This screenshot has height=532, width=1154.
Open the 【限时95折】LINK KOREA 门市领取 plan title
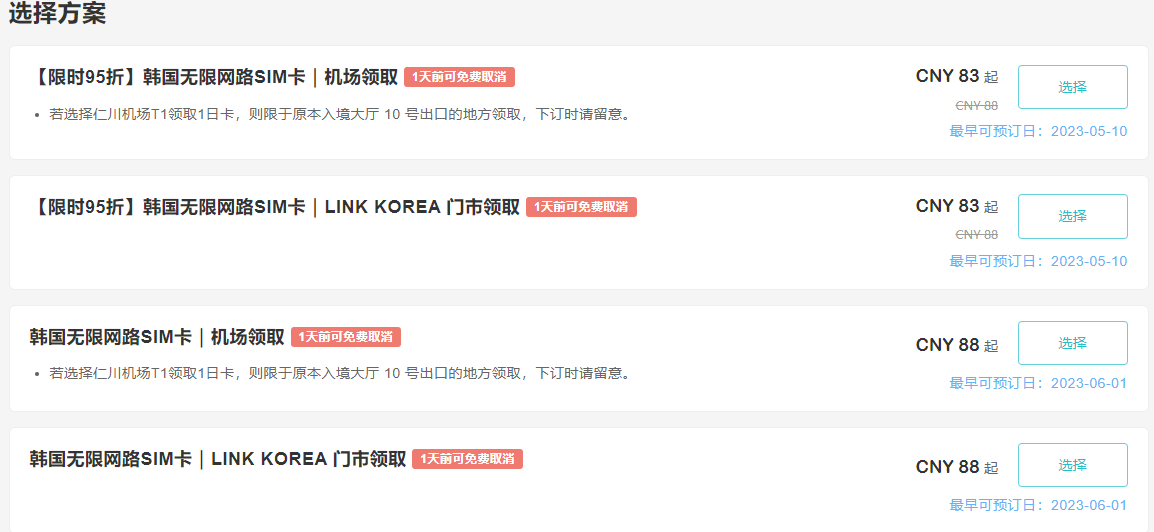(x=274, y=207)
